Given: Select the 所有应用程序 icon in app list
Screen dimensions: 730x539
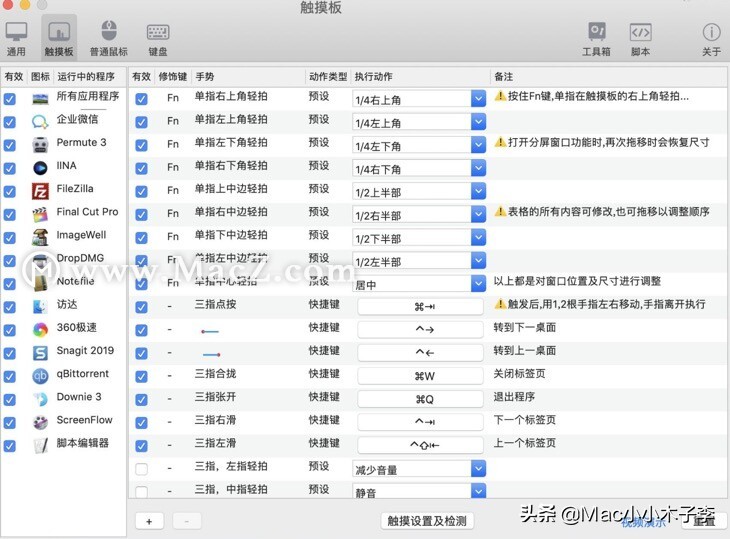Looking at the screenshot, I should point(40,99).
